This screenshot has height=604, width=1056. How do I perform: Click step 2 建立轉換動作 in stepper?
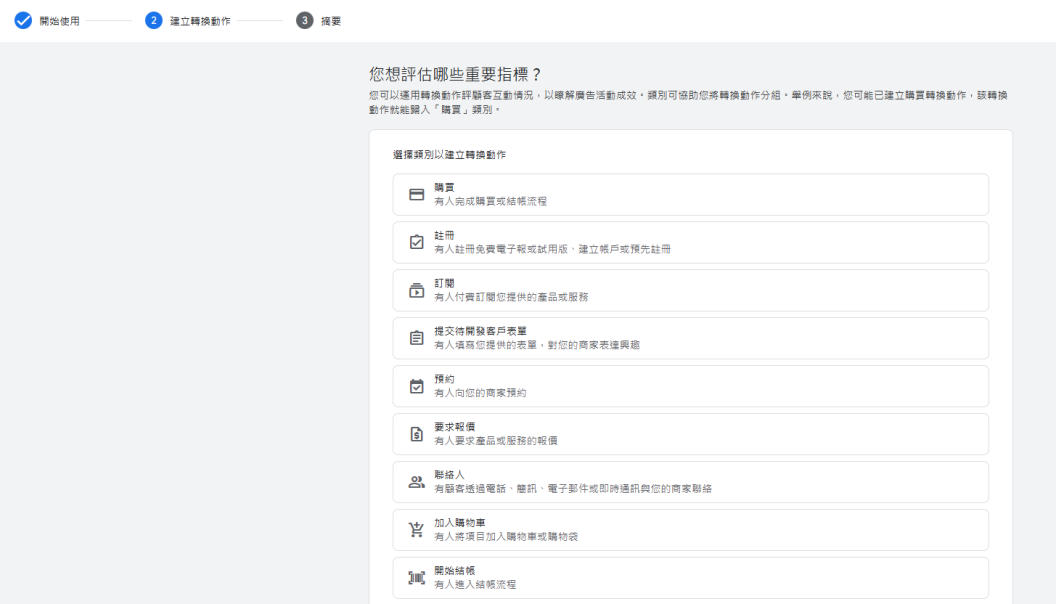(x=200, y=21)
